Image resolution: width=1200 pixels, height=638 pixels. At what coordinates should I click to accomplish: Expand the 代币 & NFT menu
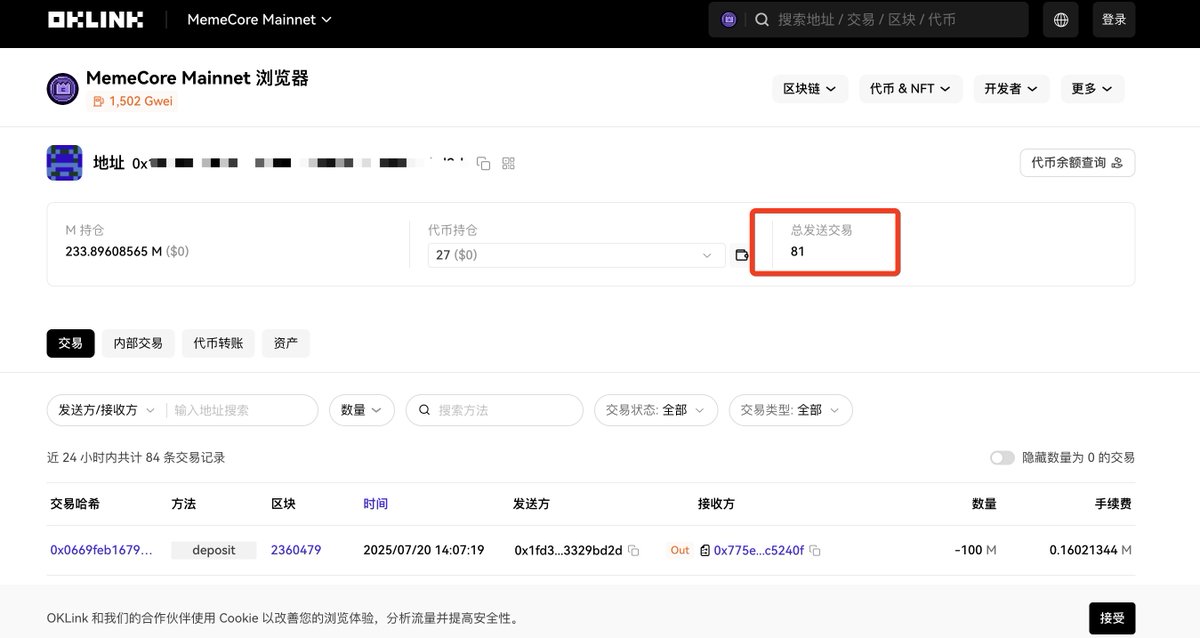coord(911,89)
